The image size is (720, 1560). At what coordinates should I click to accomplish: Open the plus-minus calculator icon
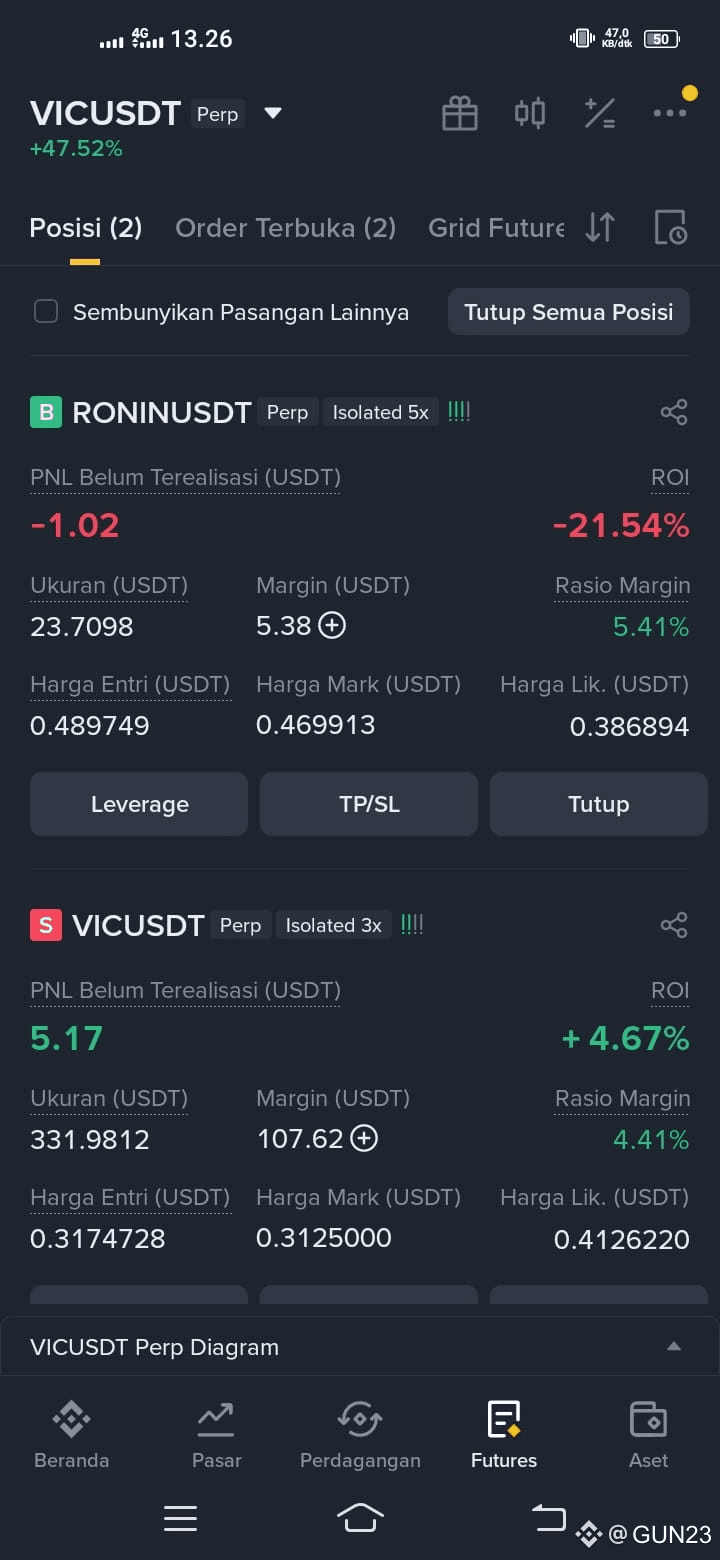tap(600, 113)
